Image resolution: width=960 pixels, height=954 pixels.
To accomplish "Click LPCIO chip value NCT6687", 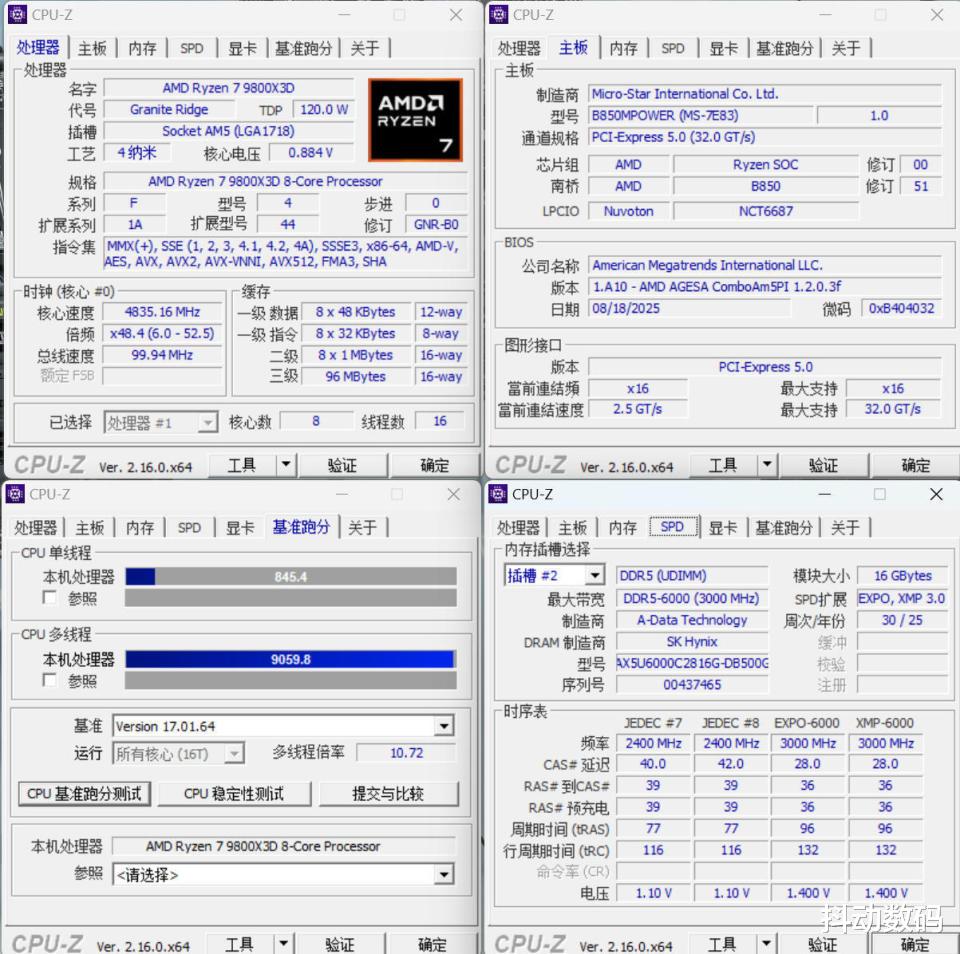I will [766, 211].
